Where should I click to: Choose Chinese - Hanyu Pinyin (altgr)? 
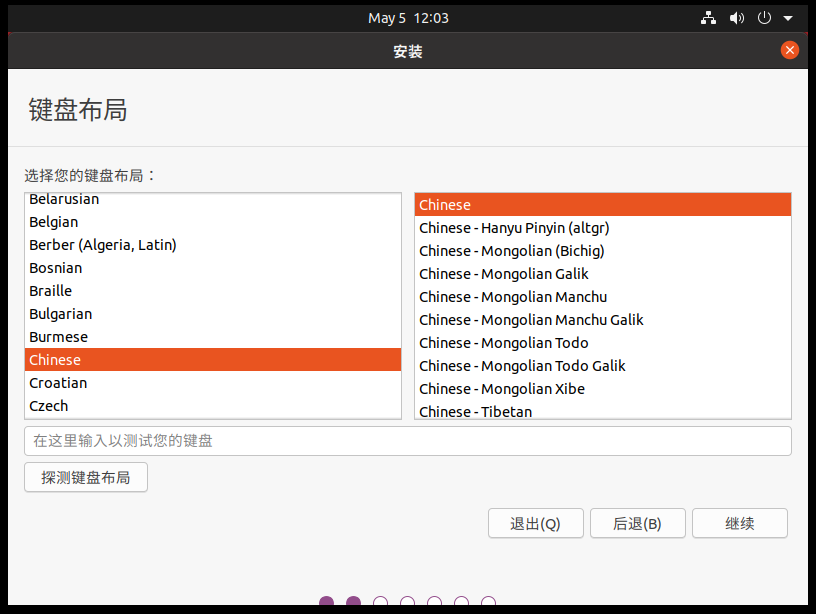[x=603, y=227]
